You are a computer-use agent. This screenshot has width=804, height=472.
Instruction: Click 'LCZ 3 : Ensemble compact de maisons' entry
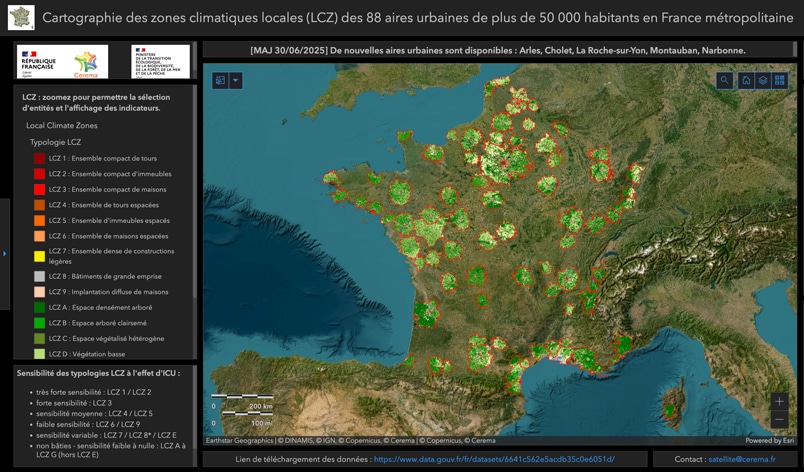click(x=107, y=189)
